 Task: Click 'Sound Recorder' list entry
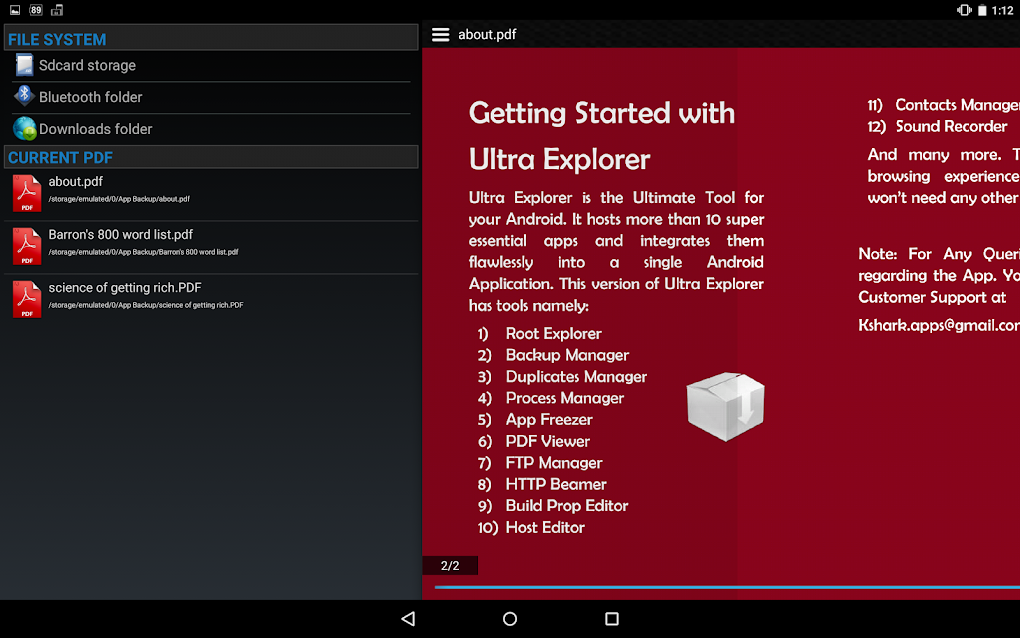[951, 126]
